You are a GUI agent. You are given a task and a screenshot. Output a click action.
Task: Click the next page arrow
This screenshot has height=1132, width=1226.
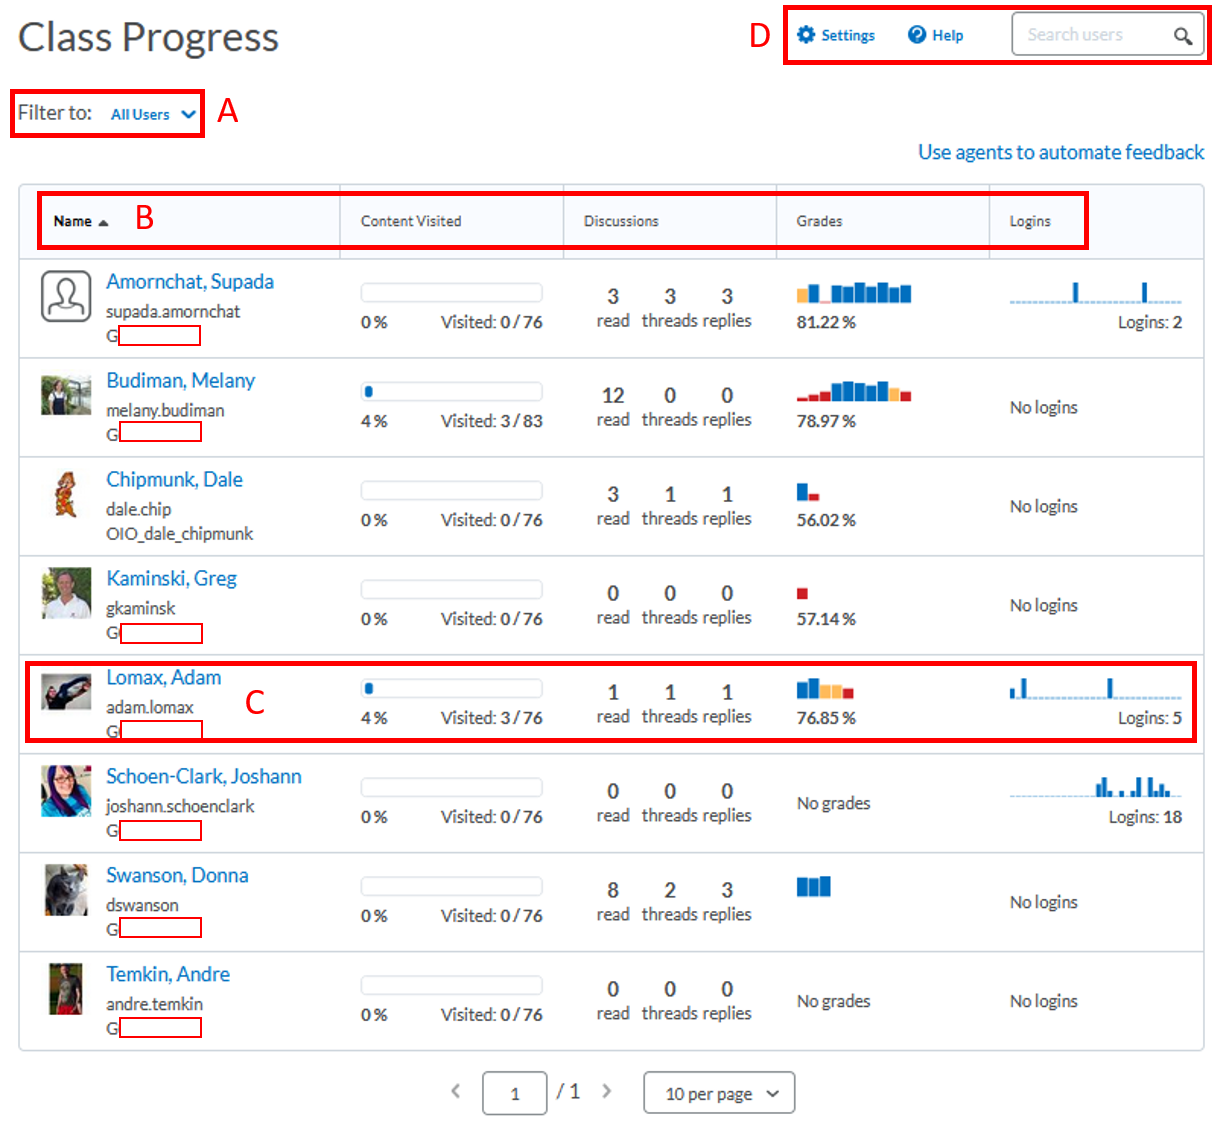[607, 1092]
